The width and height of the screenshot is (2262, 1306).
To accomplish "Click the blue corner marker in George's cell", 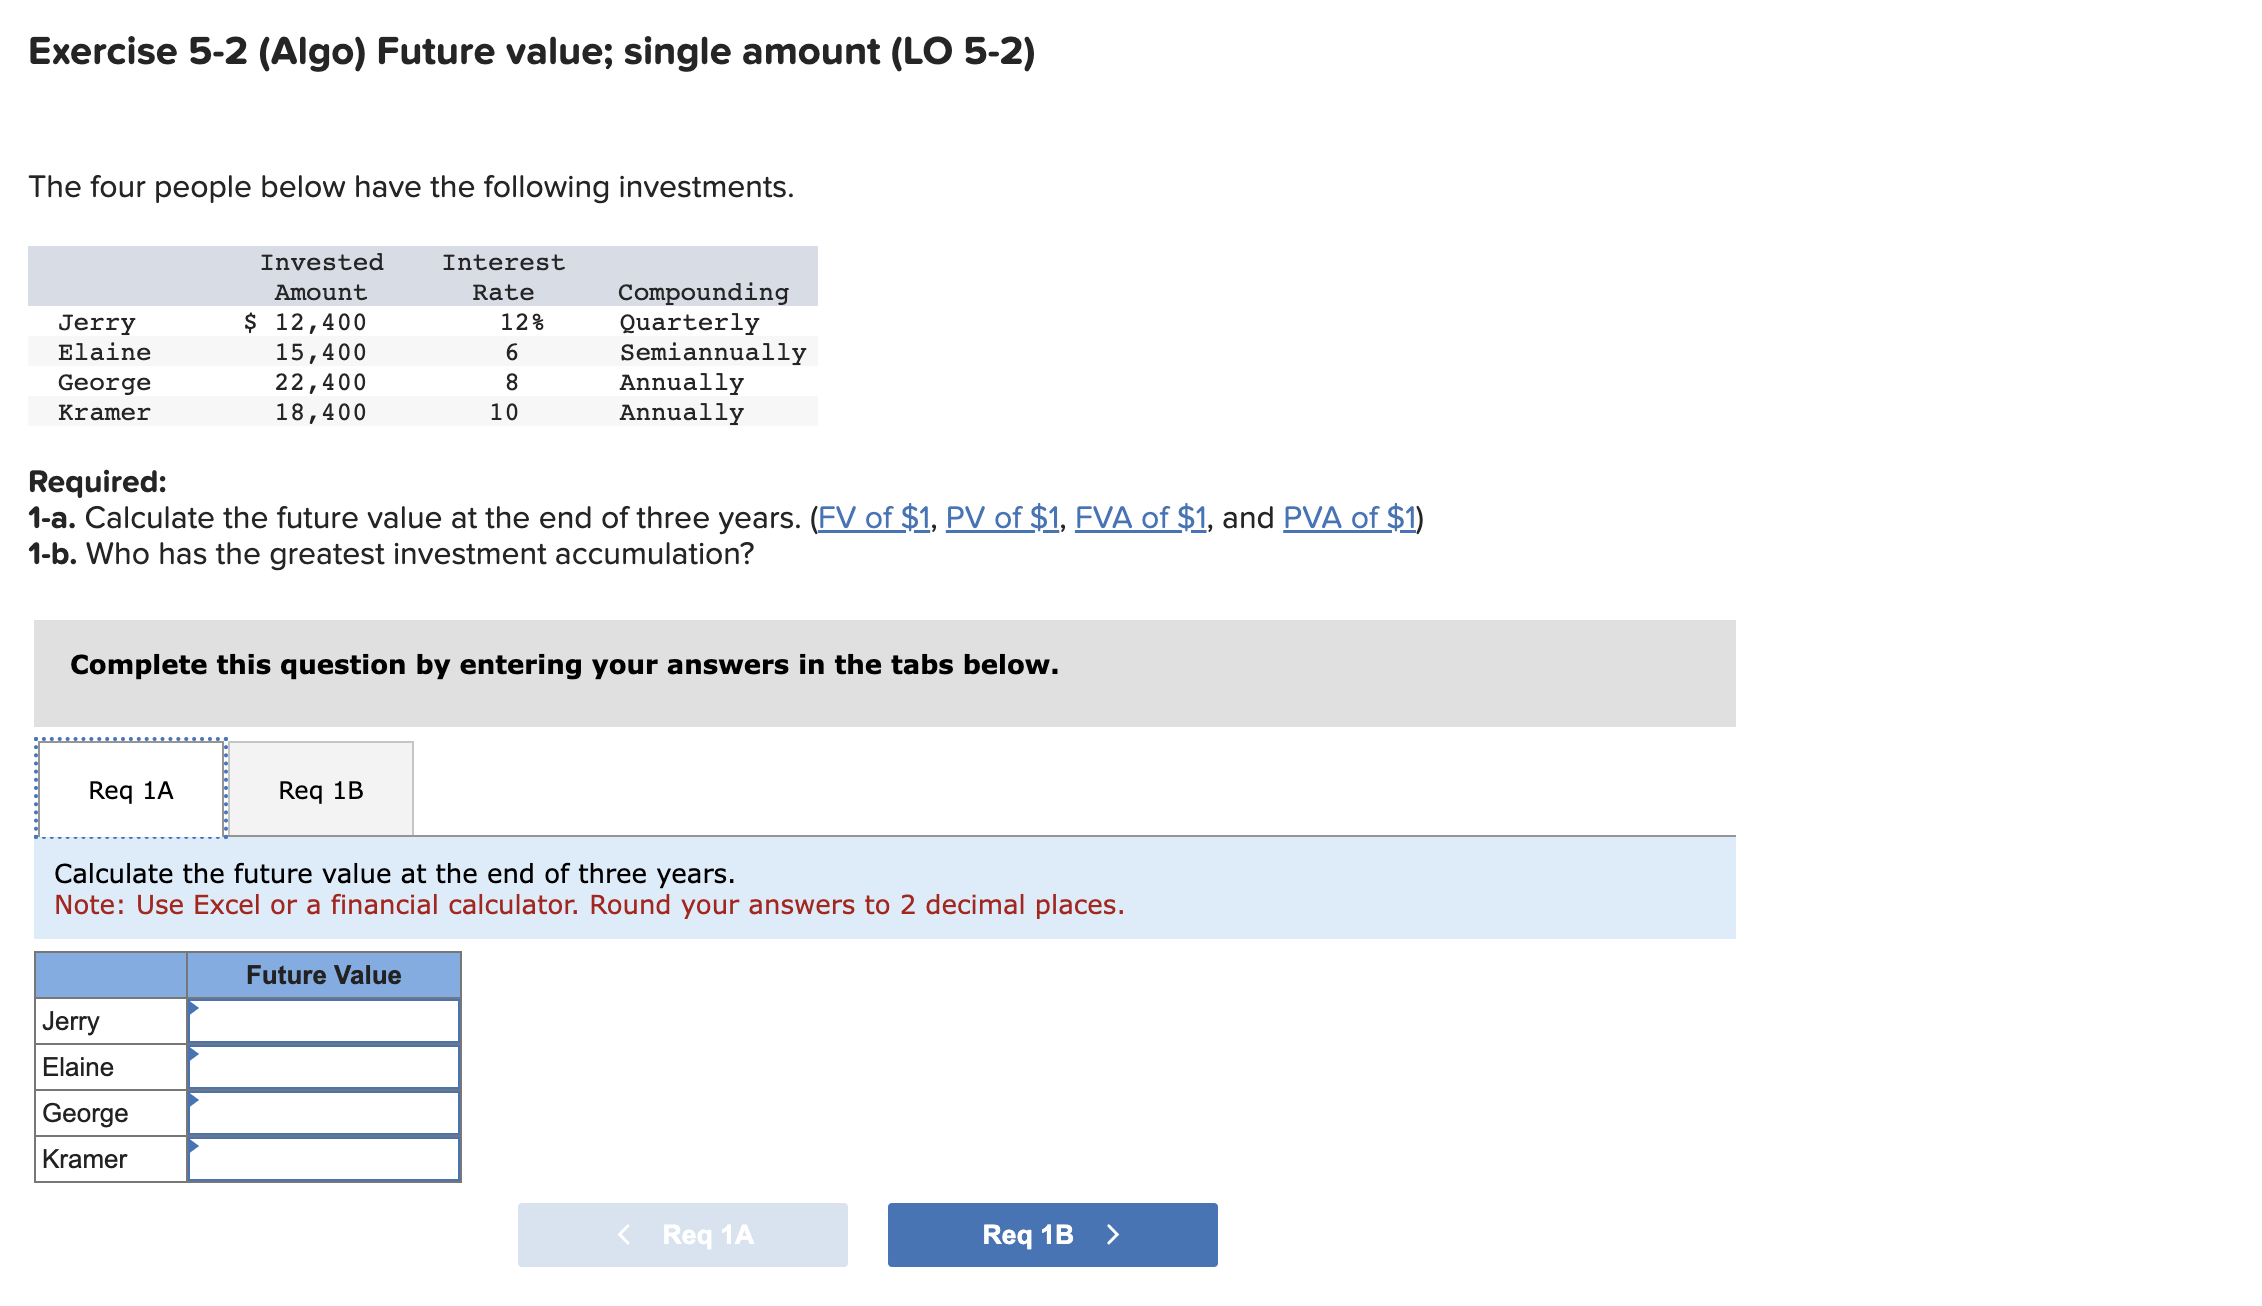I will pyautogui.click(x=193, y=1099).
